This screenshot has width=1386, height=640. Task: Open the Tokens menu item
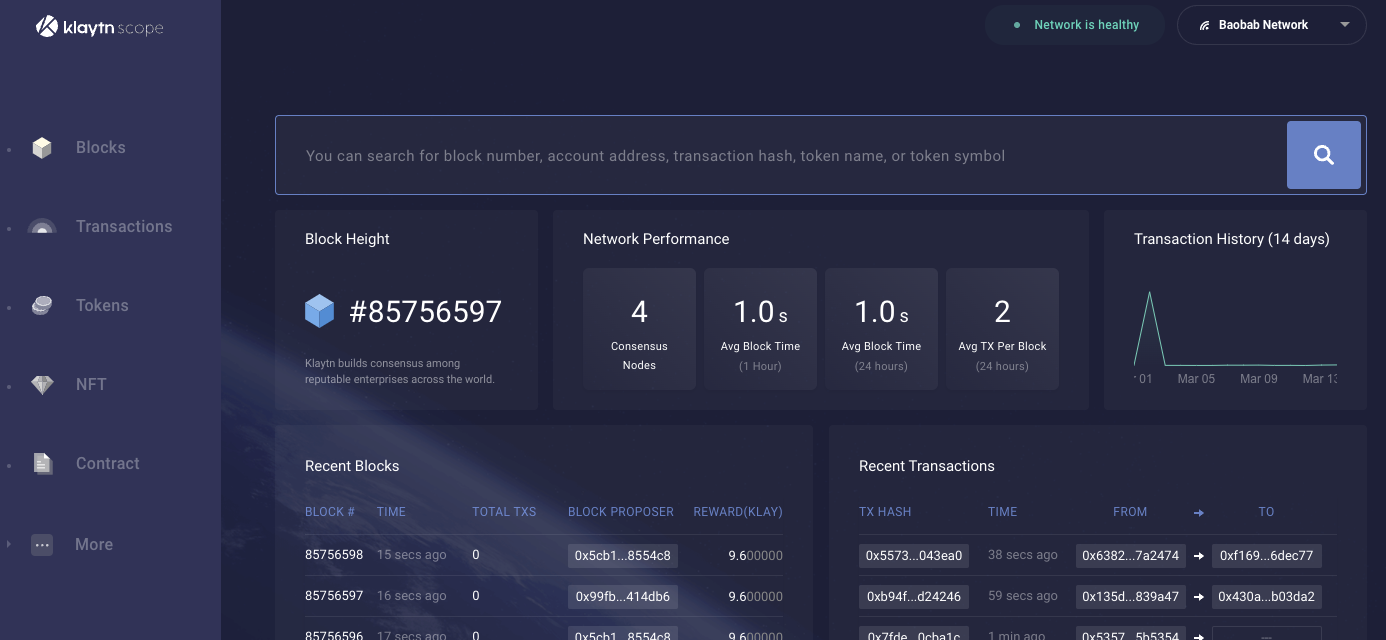click(x=102, y=306)
